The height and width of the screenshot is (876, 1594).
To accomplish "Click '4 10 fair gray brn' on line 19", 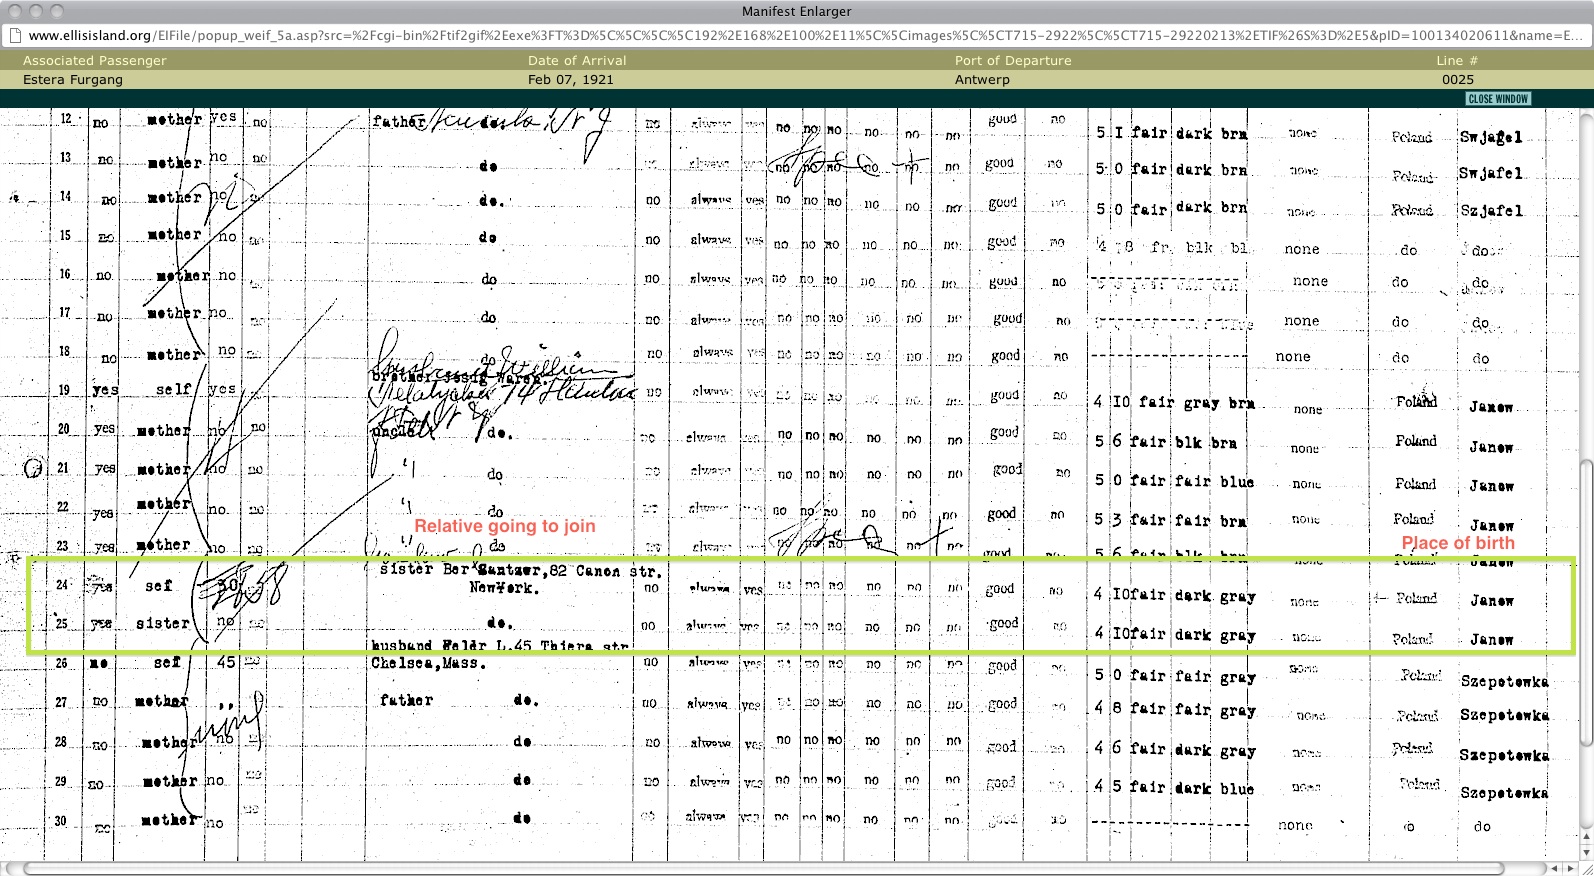I will (1174, 402).
